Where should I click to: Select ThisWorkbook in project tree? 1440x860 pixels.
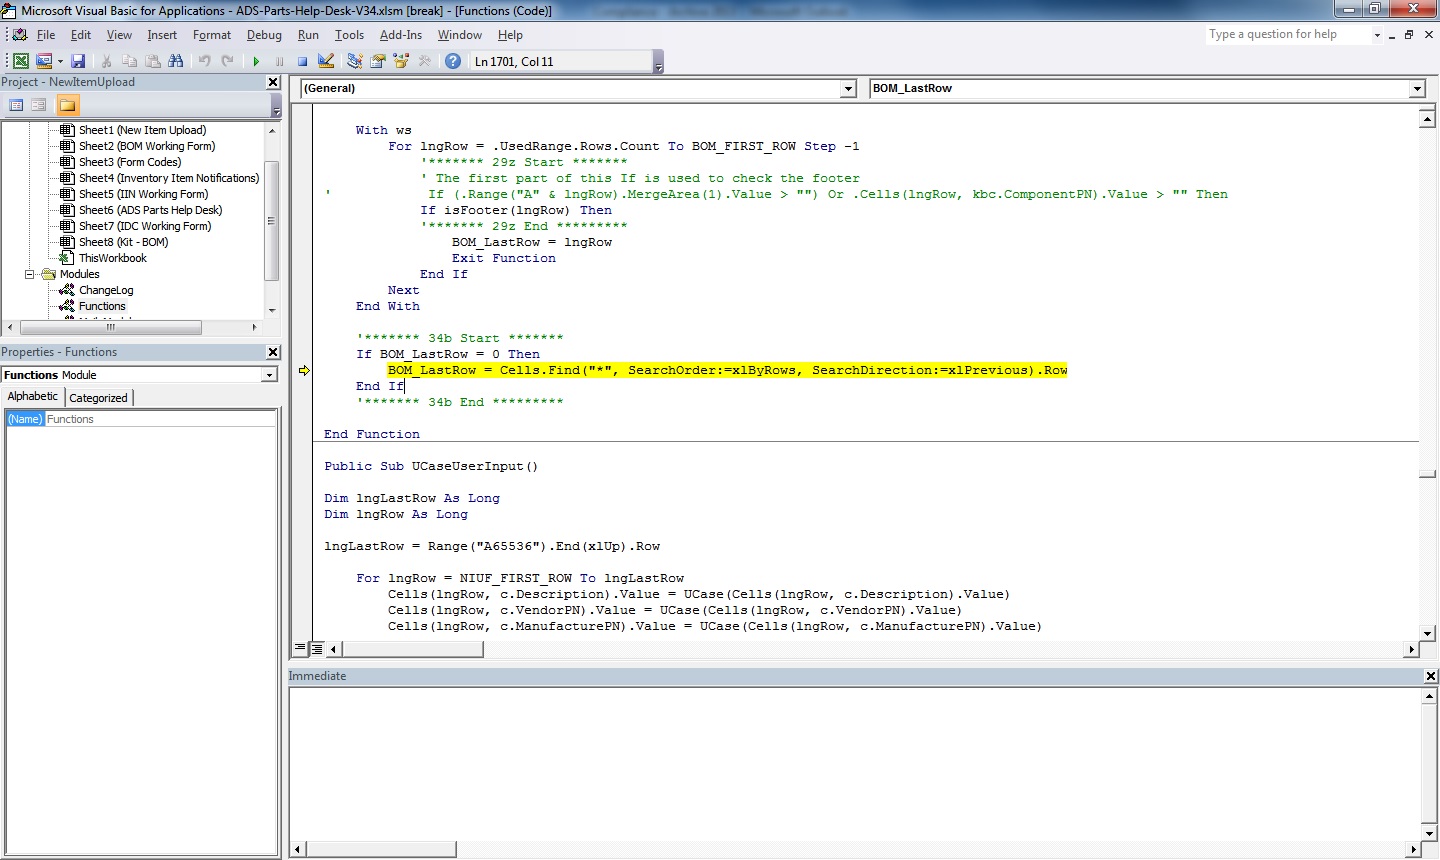(113, 258)
